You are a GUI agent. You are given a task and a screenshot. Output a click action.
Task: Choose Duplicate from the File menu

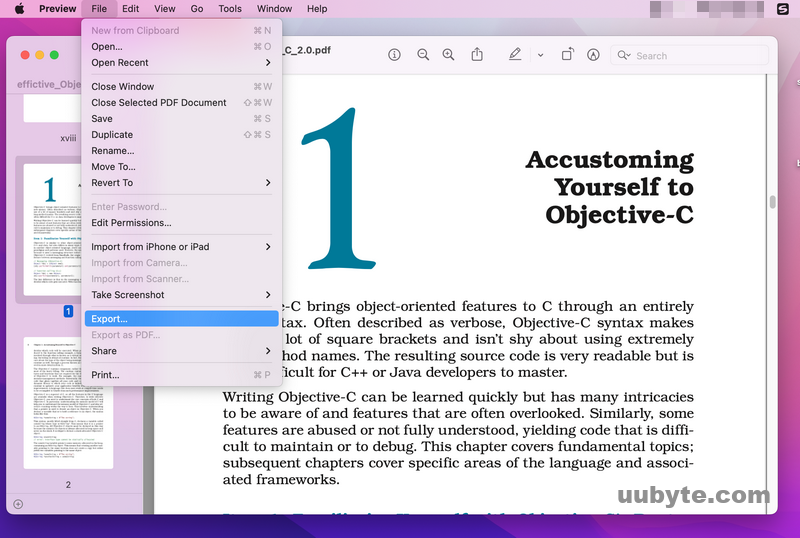pos(181,135)
